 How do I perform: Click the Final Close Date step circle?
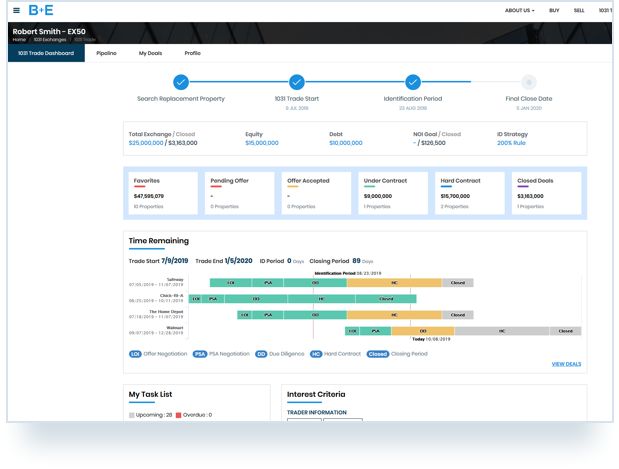pyautogui.click(x=529, y=82)
